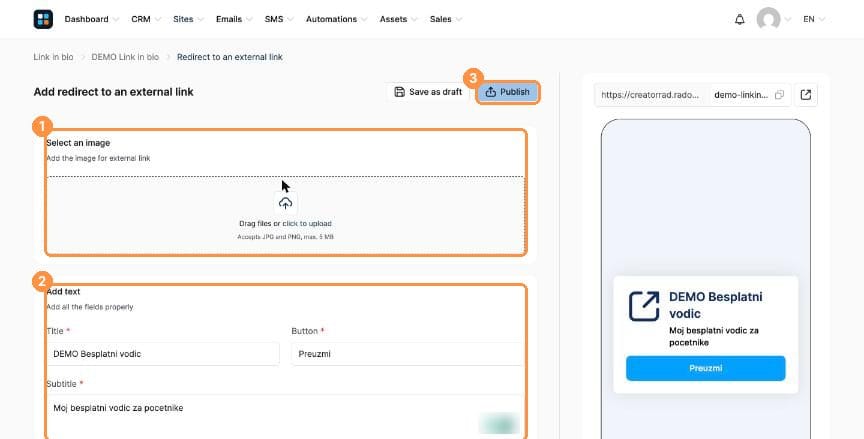Click the cloud upload icon
This screenshot has height=439, width=864.
coord(285,204)
